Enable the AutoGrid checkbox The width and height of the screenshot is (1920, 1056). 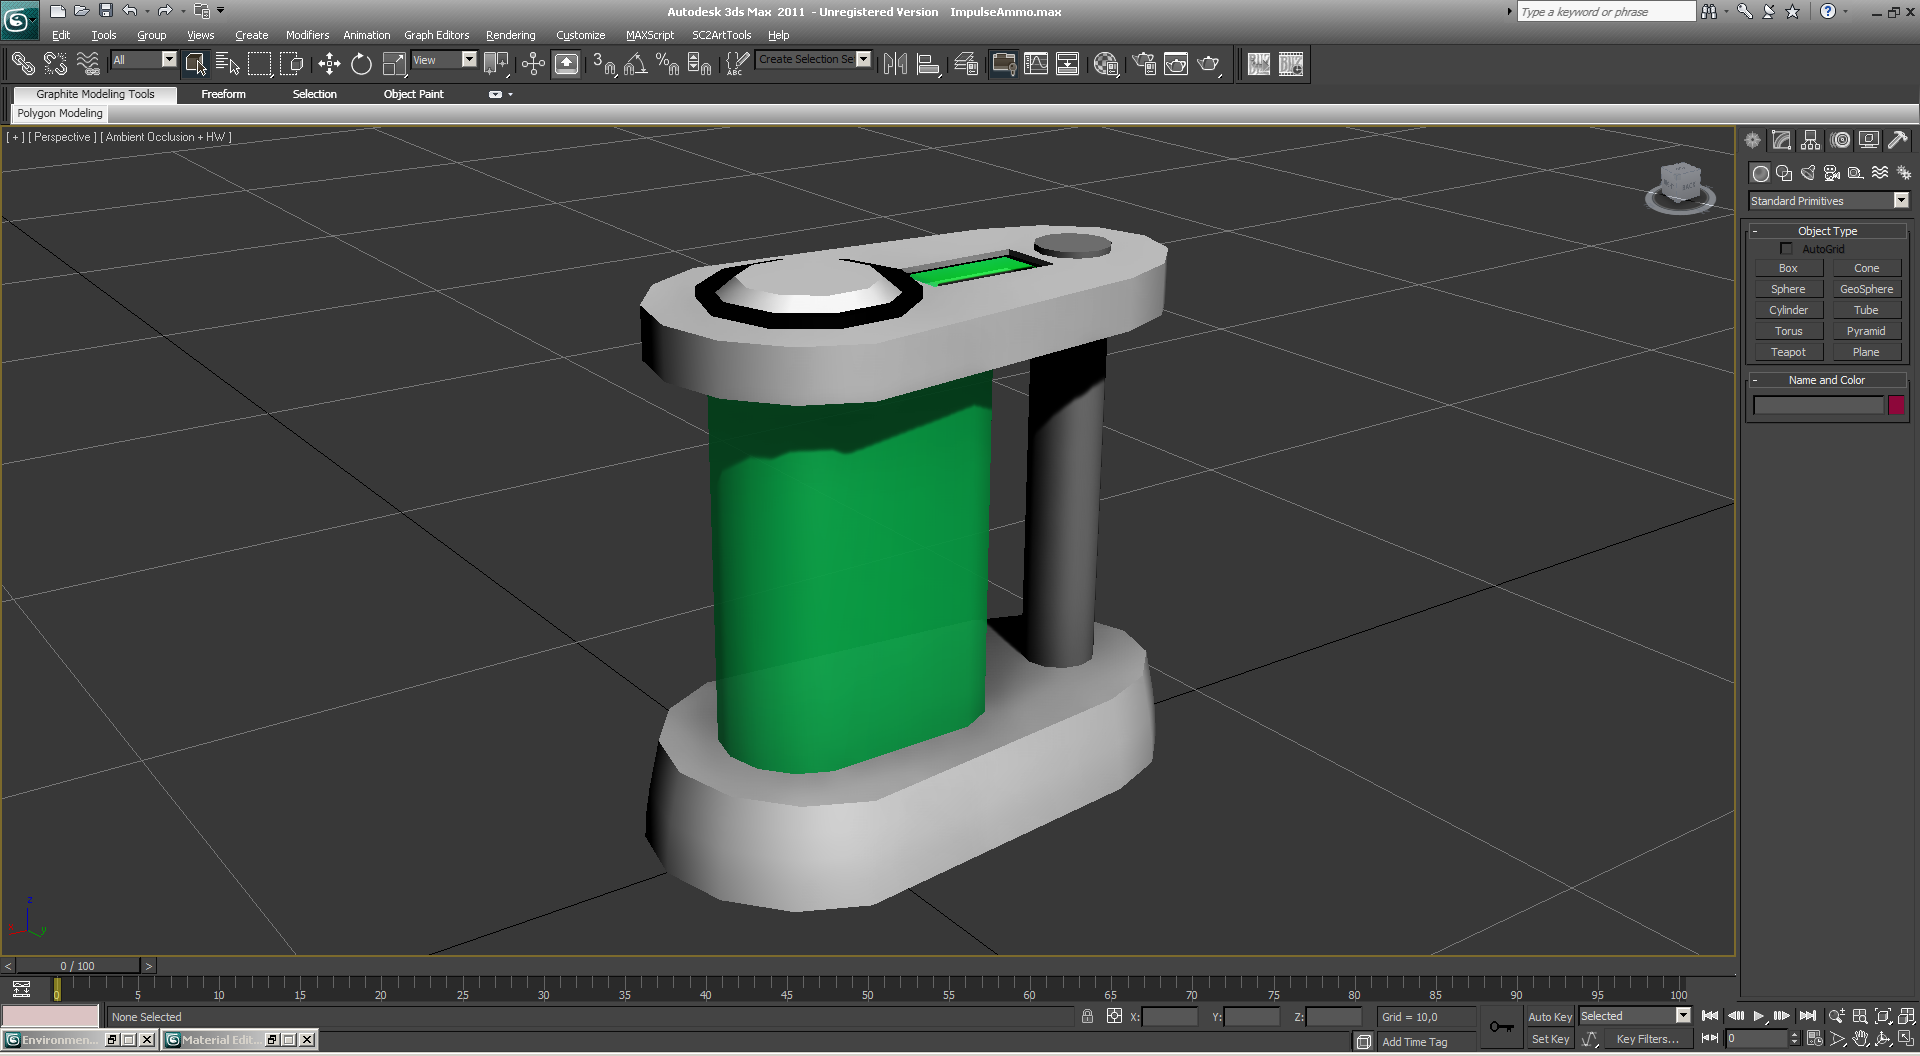tap(1786, 248)
